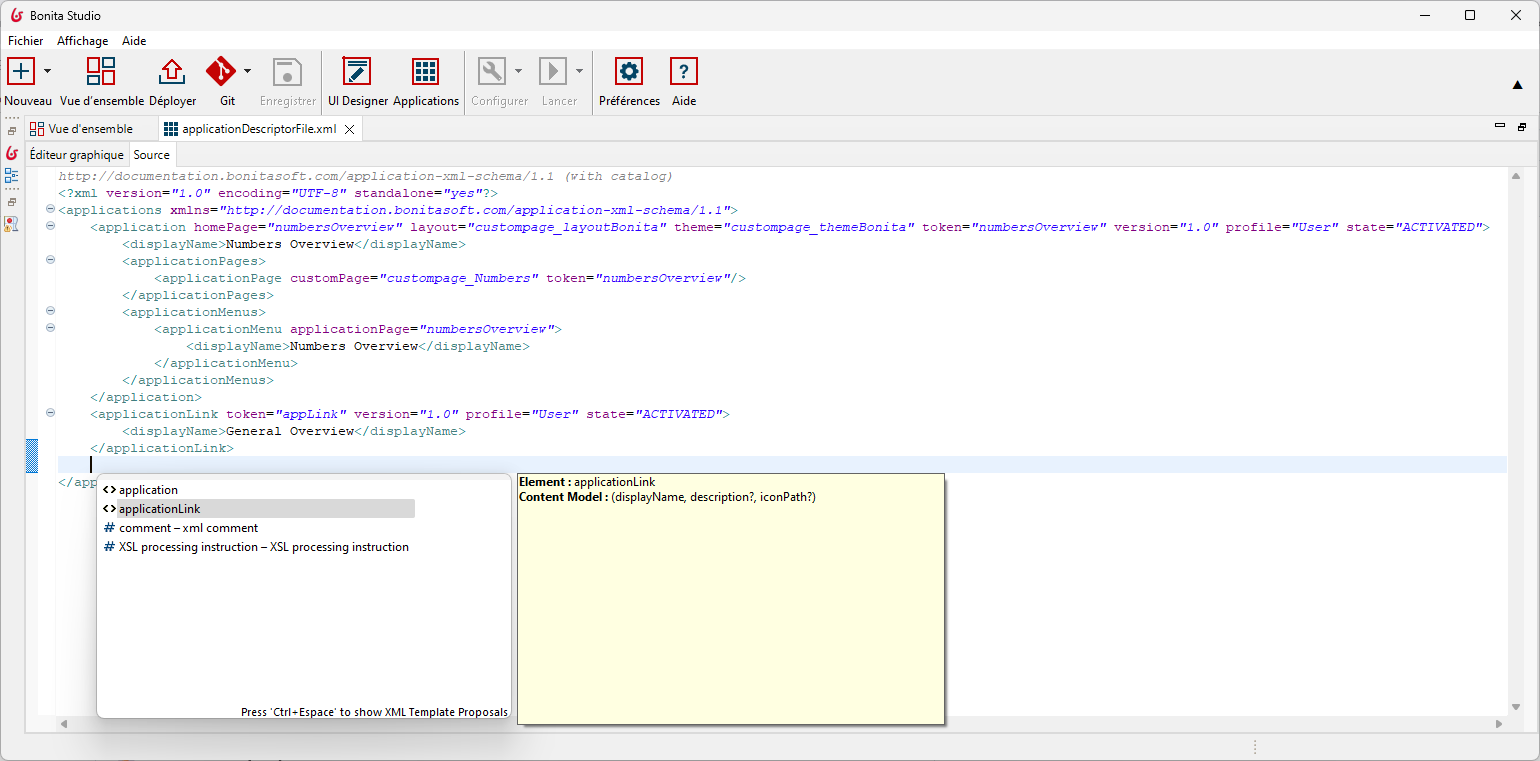Image resolution: width=1540 pixels, height=761 pixels.
Task: Collapse the applicationMenus element fold marker
Action: pos(49,311)
